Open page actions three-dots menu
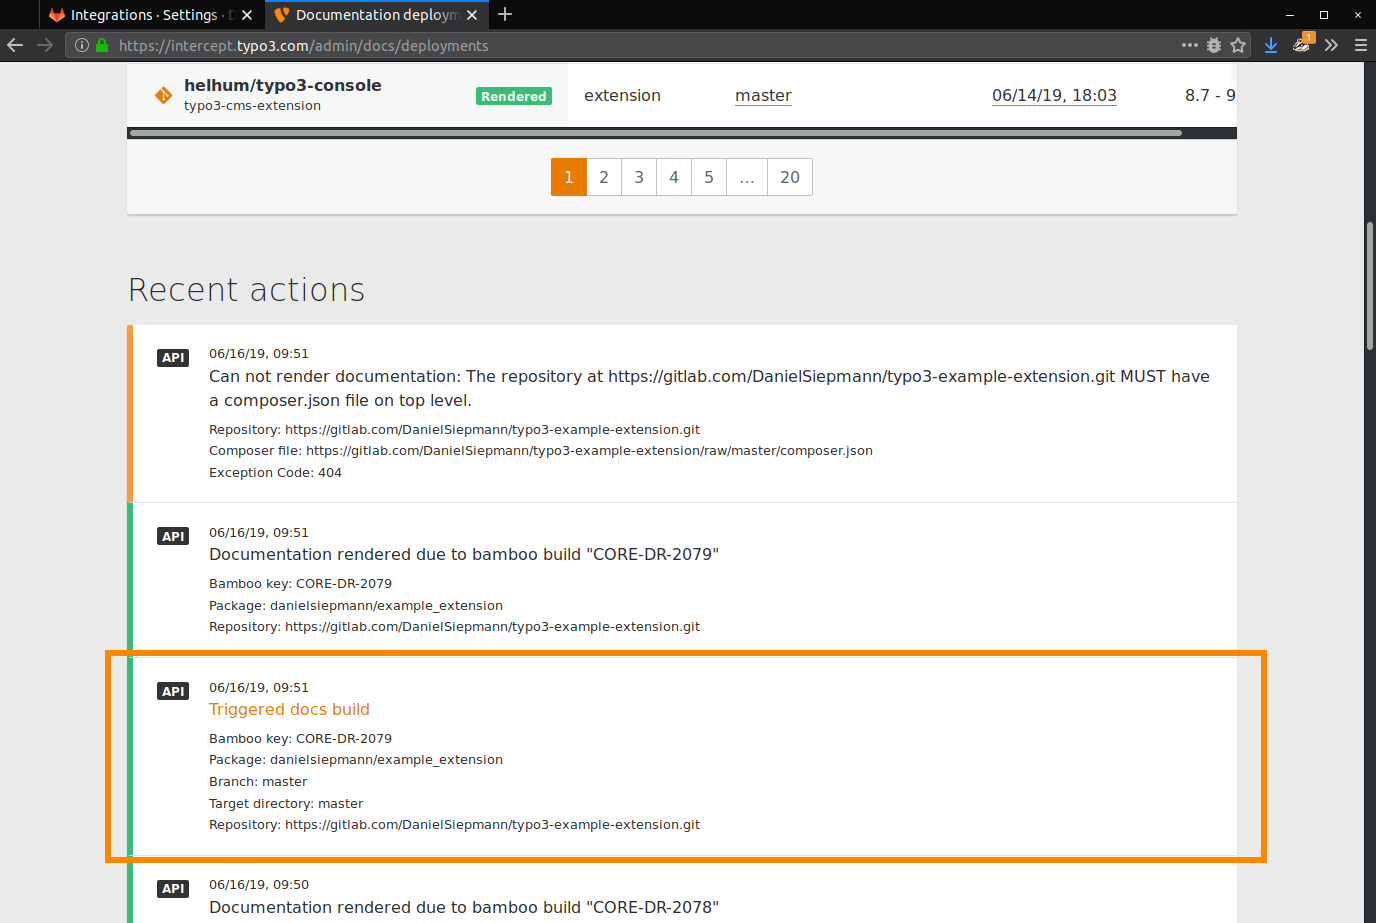The image size is (1376, 923). 1189,45
